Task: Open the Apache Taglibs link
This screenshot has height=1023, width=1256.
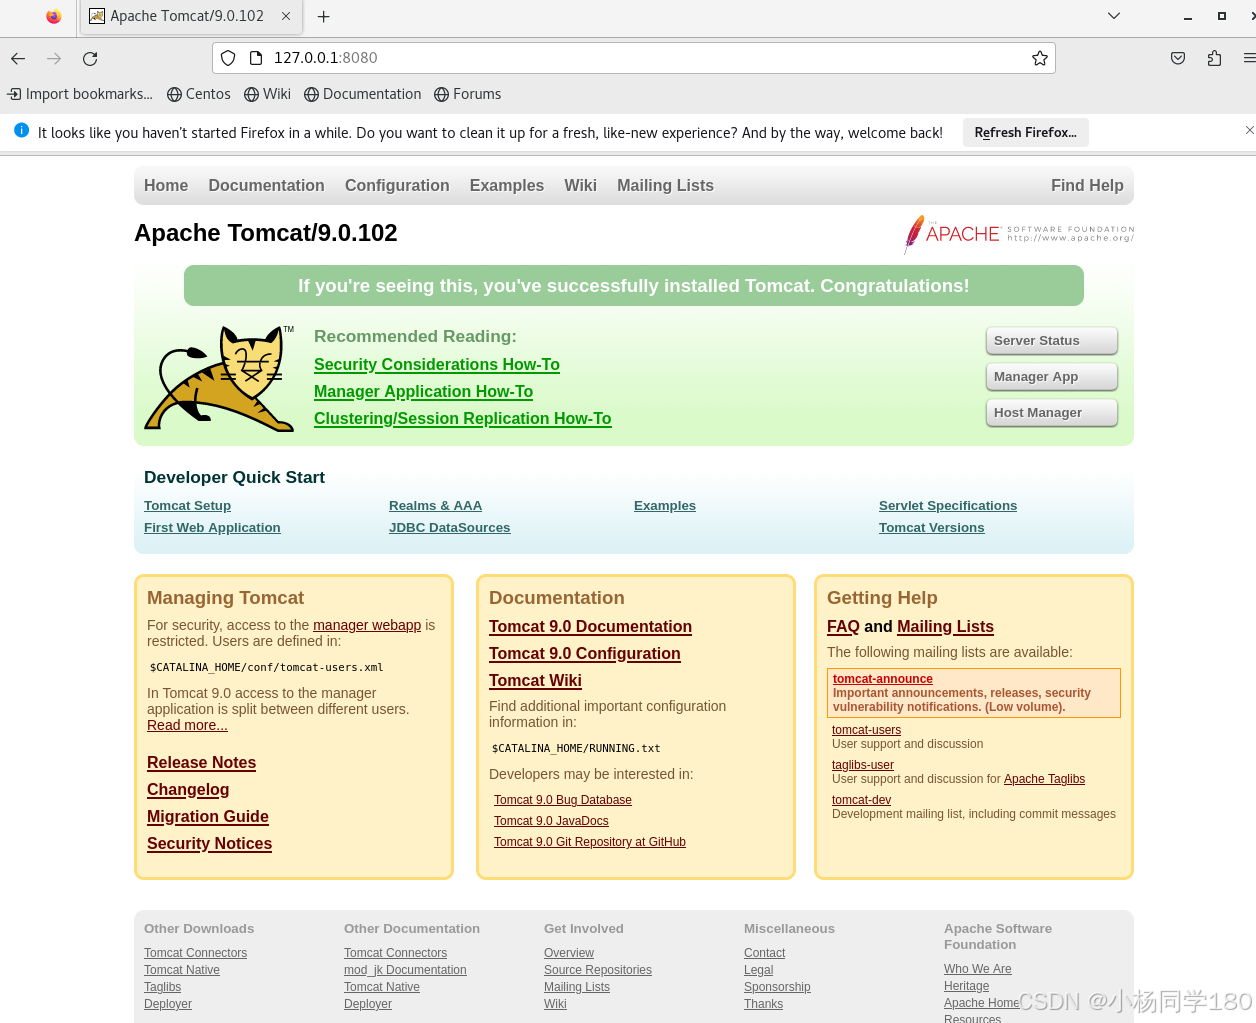Action: coord(1044,779)
